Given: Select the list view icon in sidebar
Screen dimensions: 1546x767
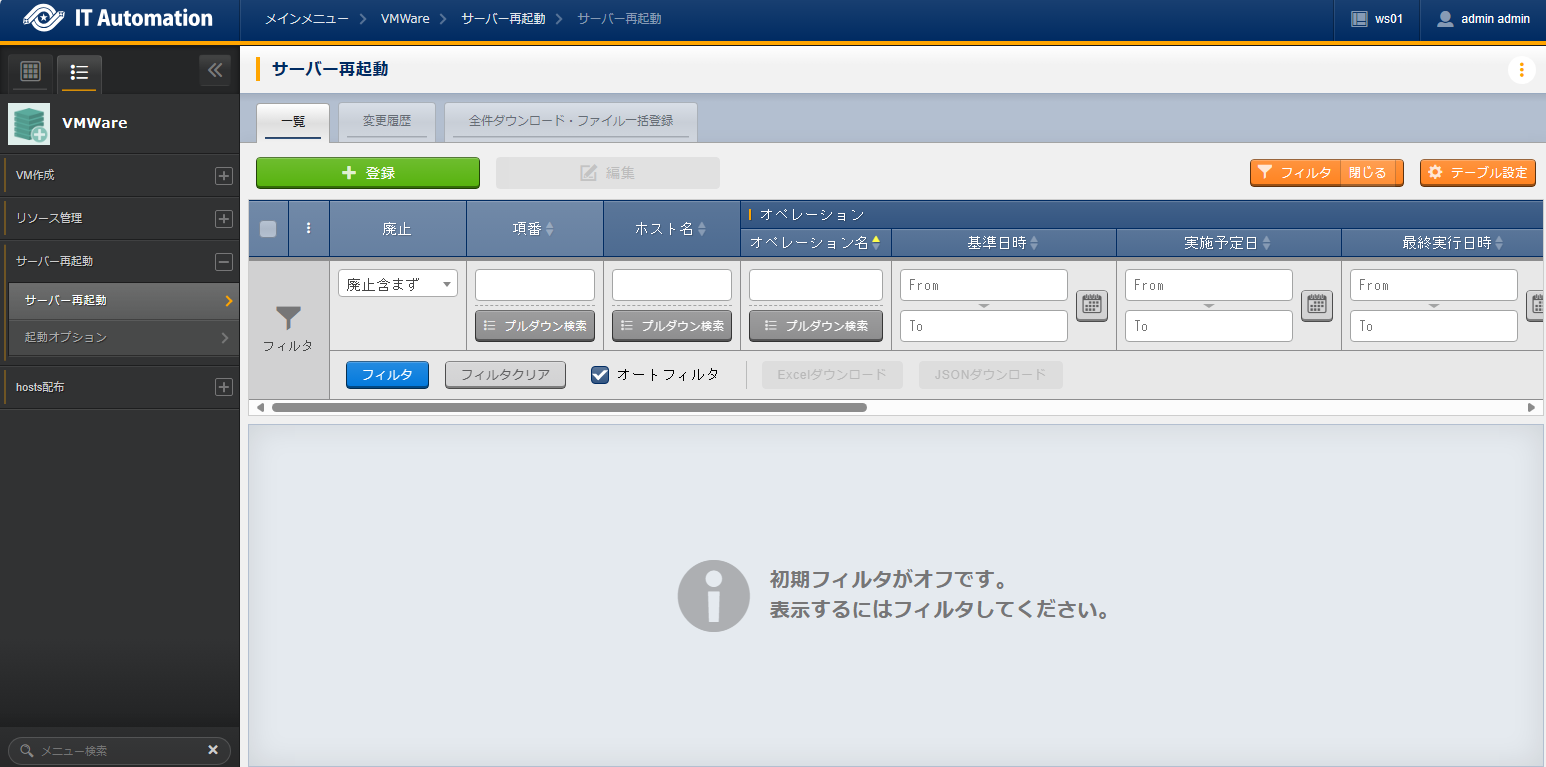Looking at the screenshot, I should [79, 72].
